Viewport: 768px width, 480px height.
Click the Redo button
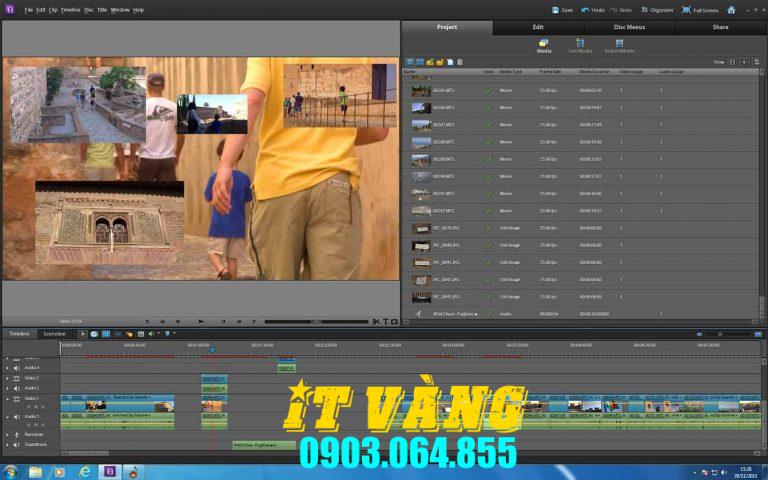point(621,10)
